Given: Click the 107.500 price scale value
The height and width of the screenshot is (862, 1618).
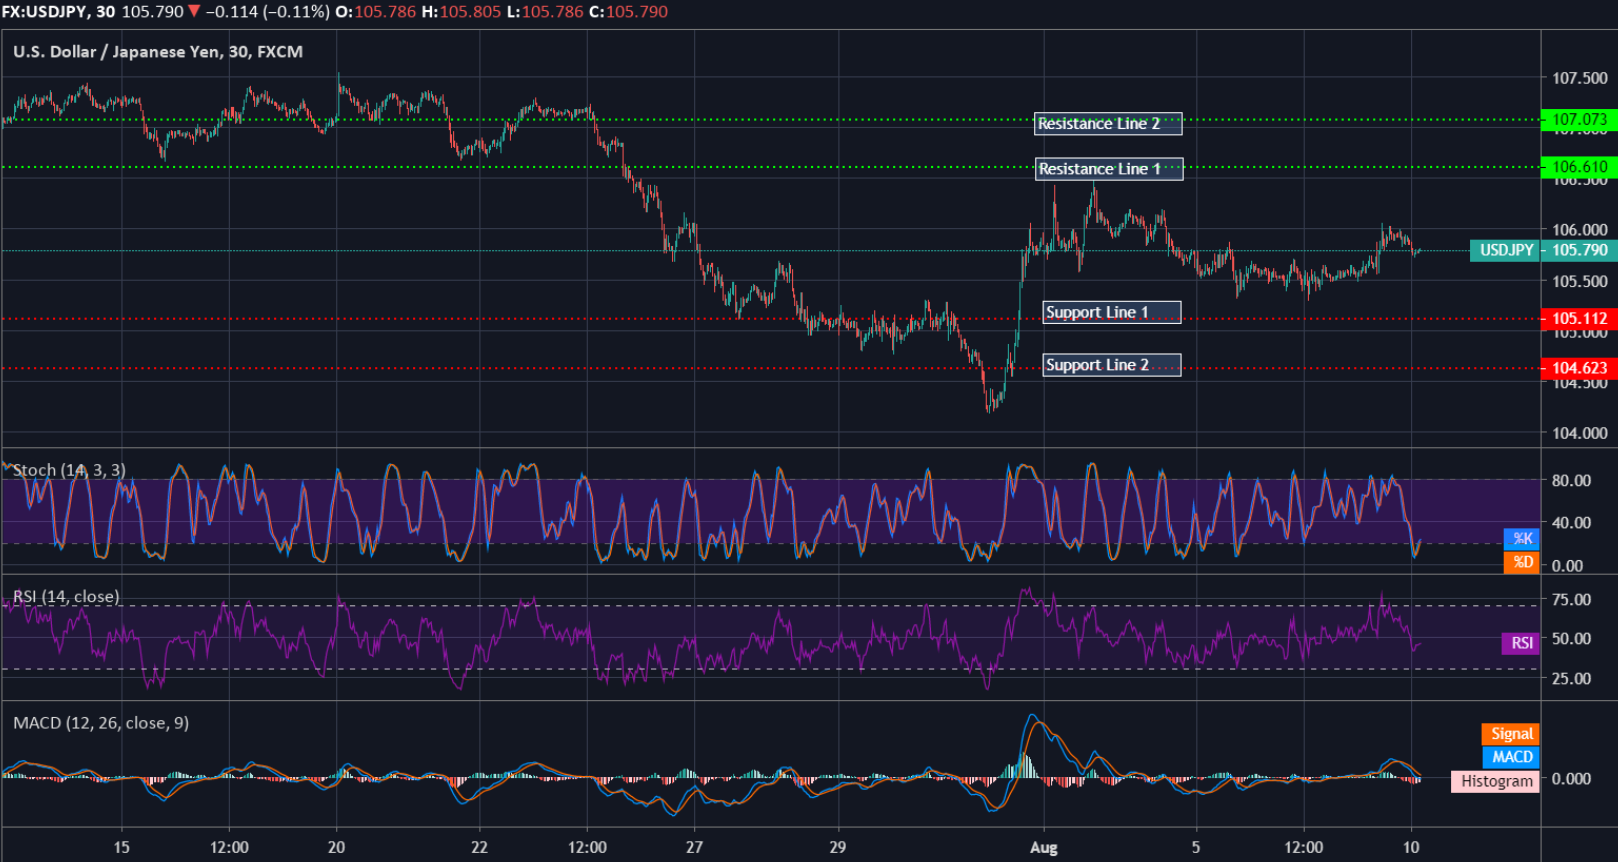Looking at the screenshot, I should 1579,78.
